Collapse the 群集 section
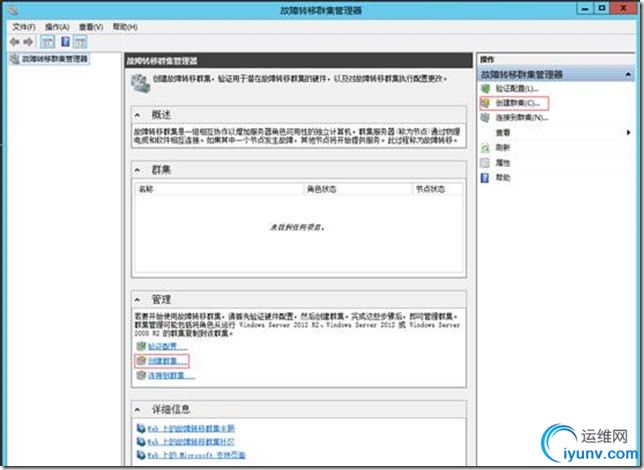 (x=138, y=170)
